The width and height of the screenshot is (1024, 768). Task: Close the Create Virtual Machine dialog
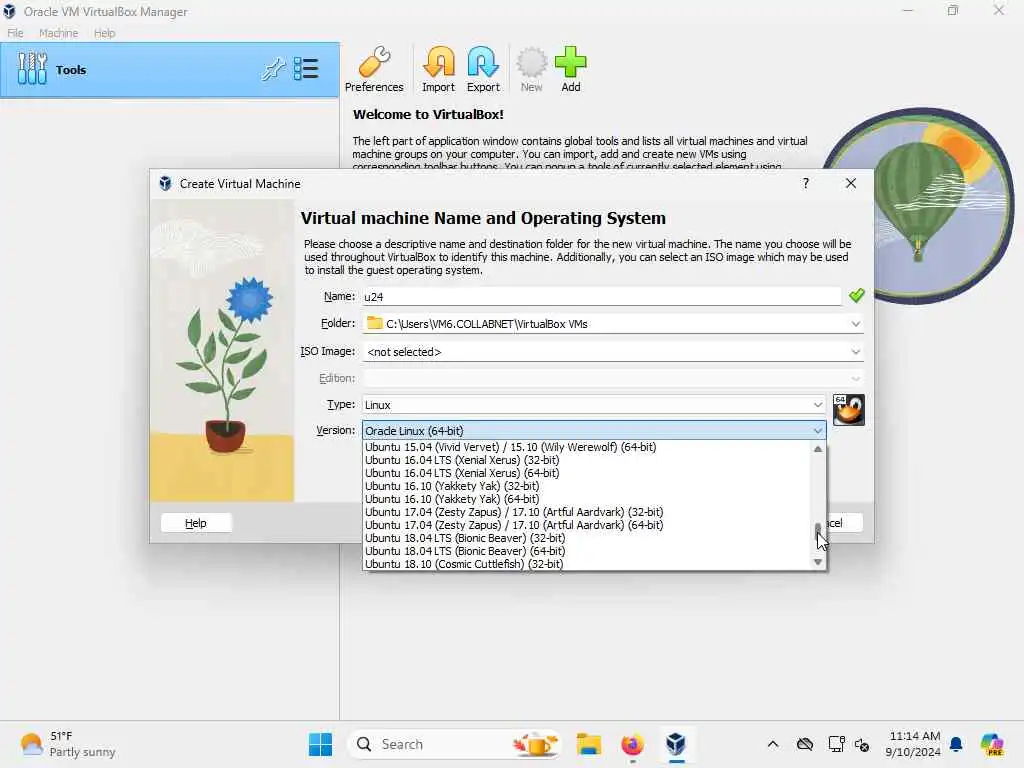850,184
